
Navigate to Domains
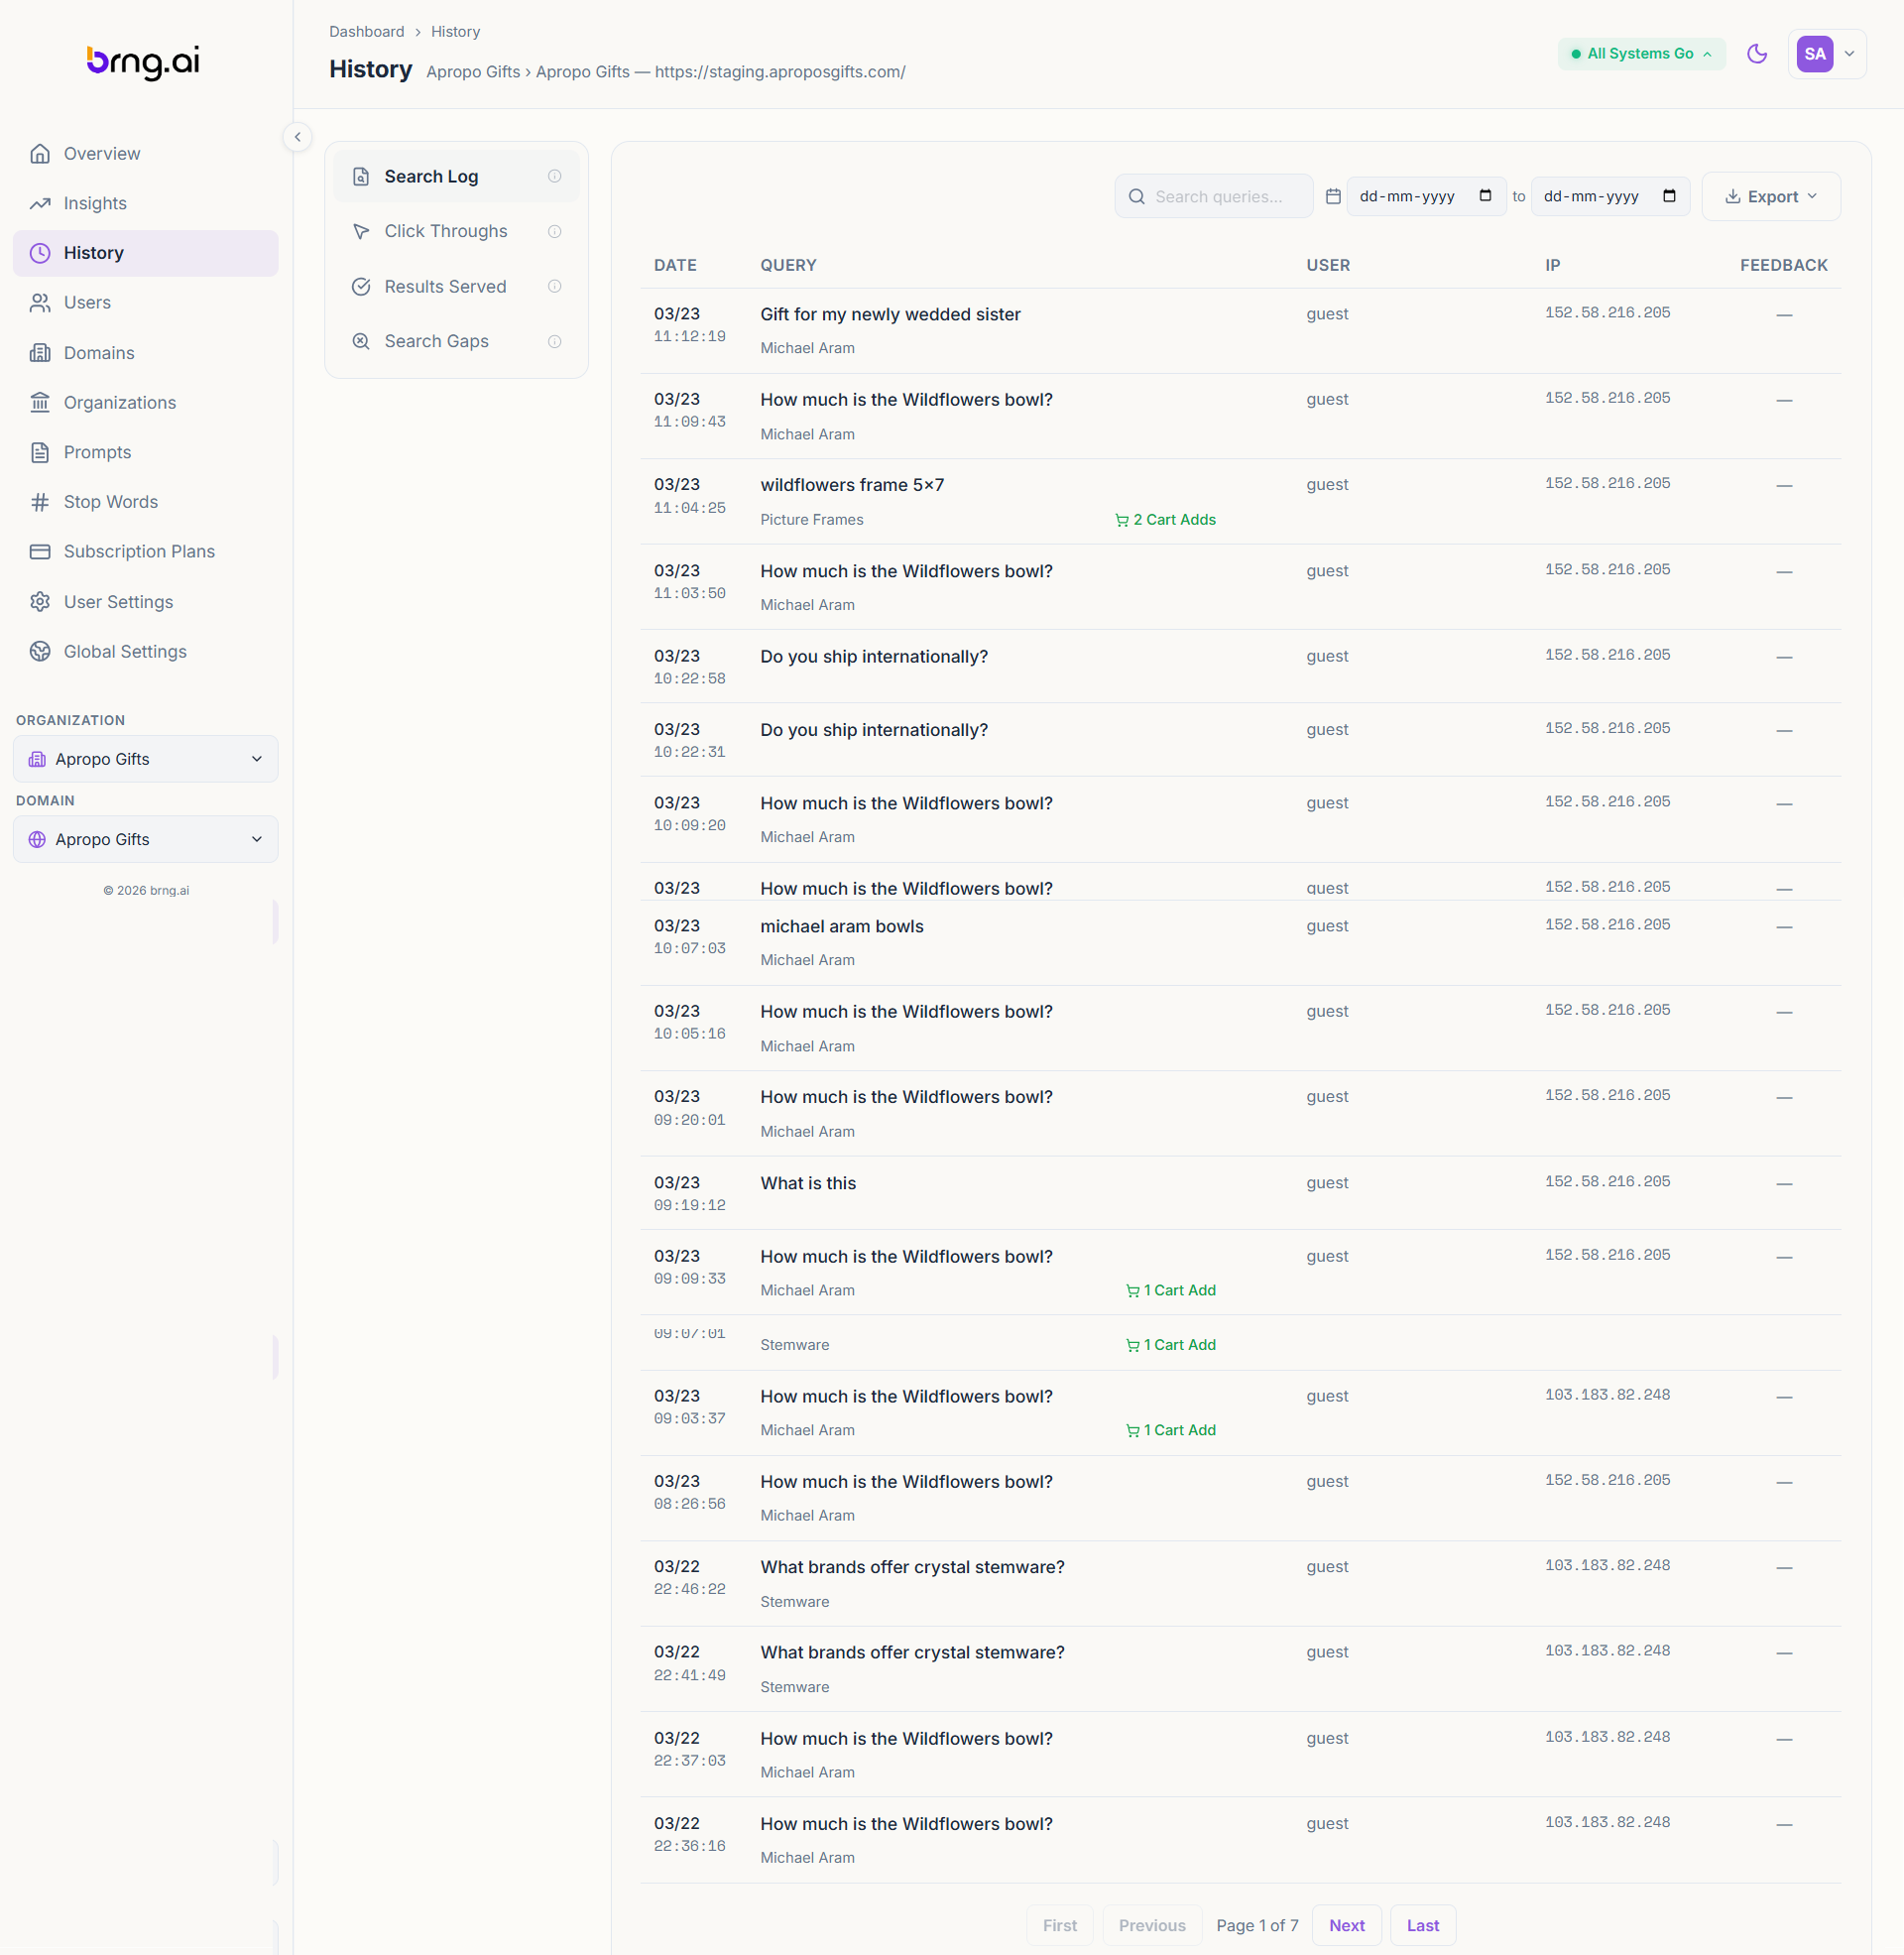(146, 353)
